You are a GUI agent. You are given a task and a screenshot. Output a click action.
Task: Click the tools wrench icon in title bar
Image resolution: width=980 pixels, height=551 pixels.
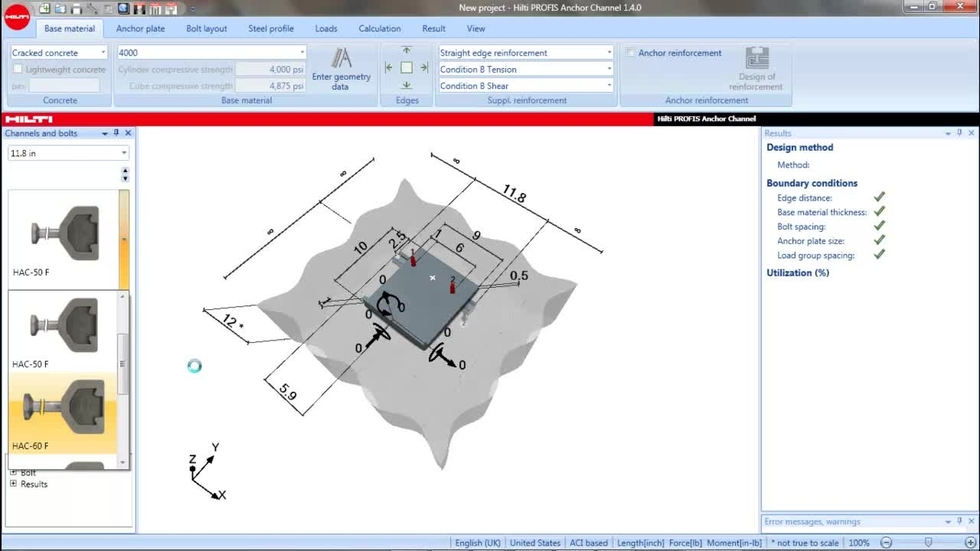point(92,9)
